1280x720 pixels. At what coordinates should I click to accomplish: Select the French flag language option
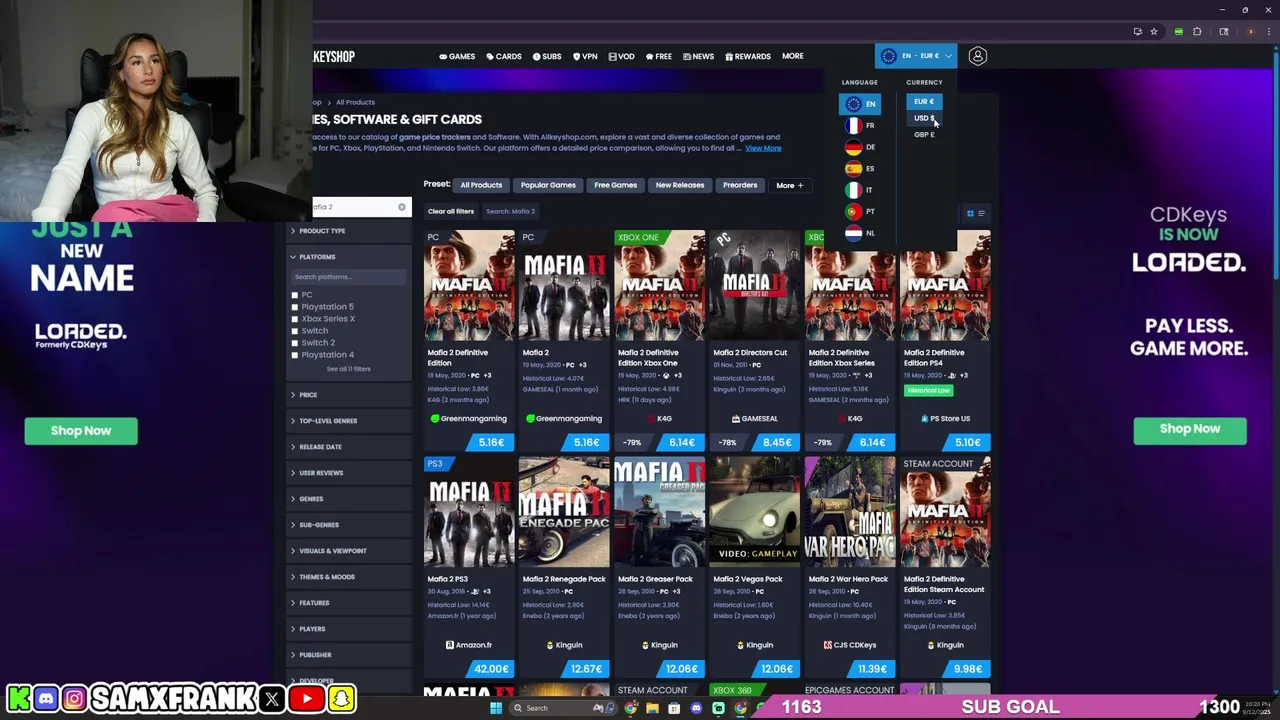tap(859, 125)
